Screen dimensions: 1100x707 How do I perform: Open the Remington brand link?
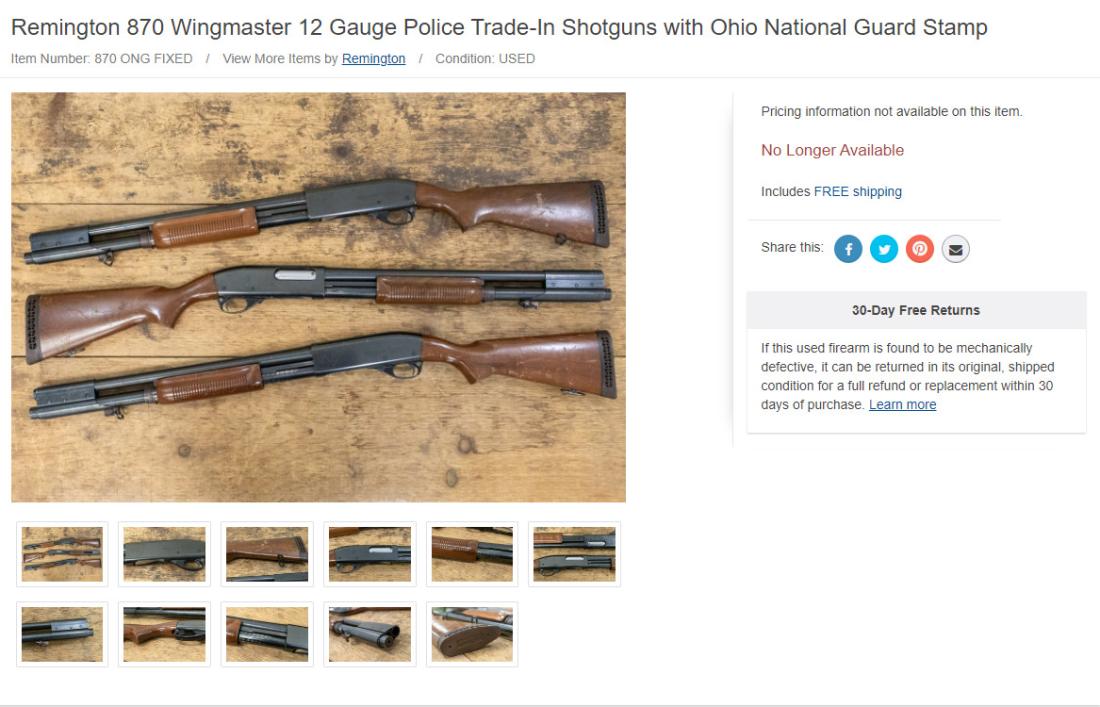coord(373,58)
